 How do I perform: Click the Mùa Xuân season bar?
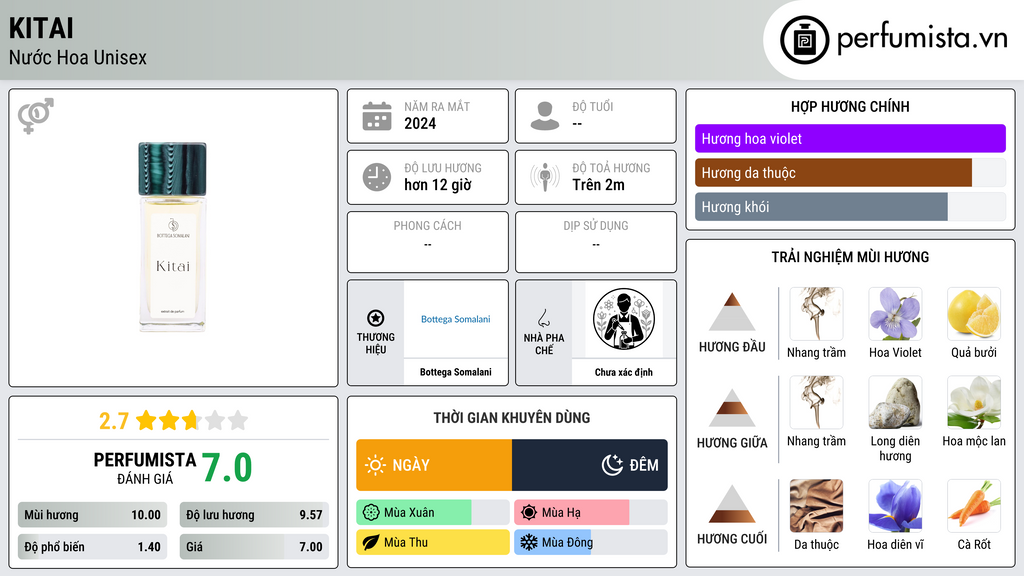tap(433, 513)
